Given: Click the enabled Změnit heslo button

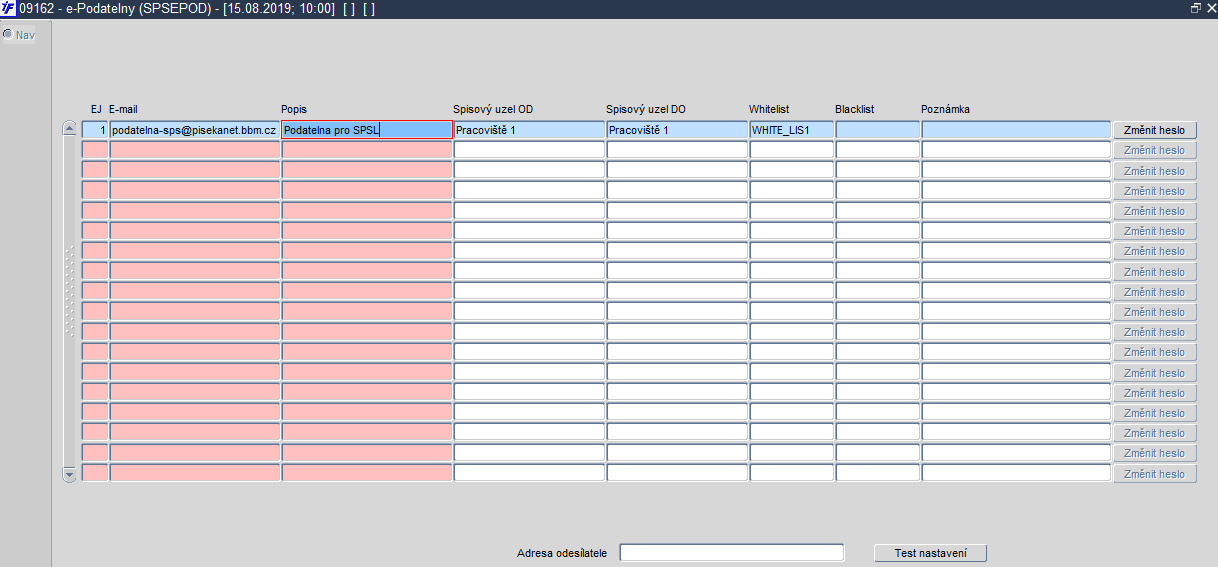Looking at the screenshot, I should point(1155,130).
